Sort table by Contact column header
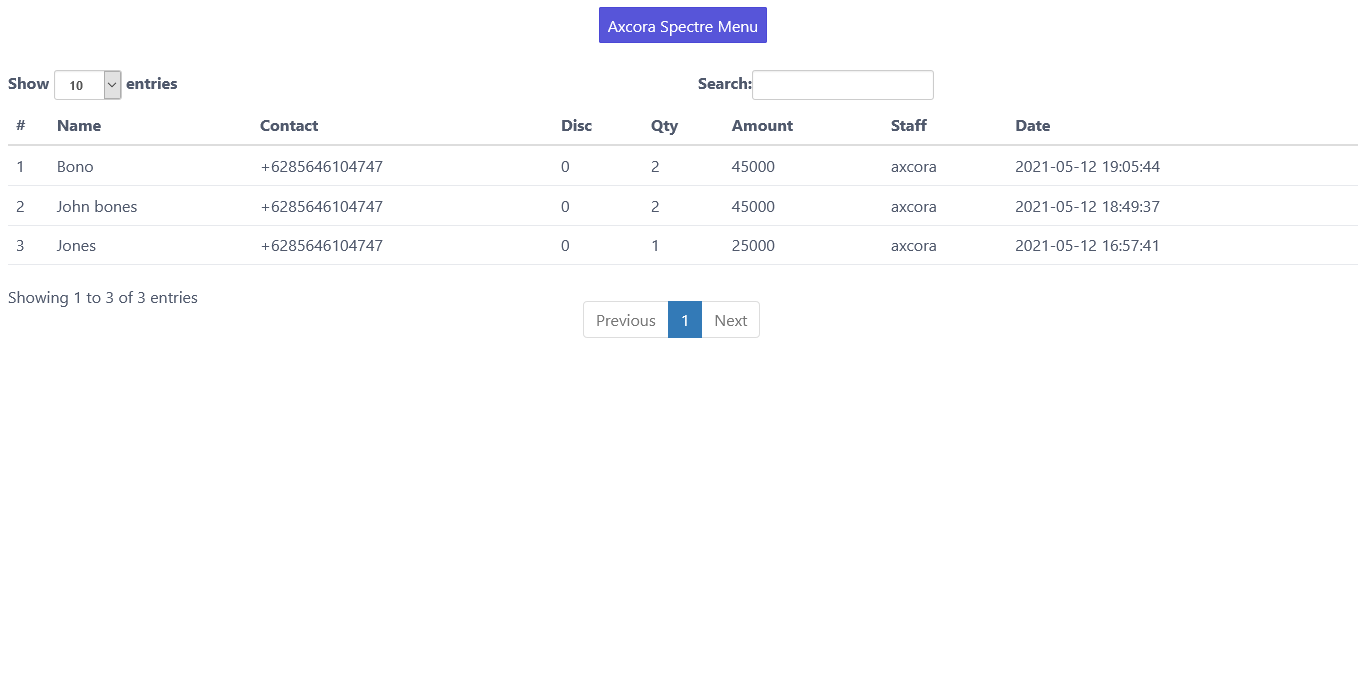This screenshot has height=693, width=1366. pyautogui.click(x=289, y=126)
